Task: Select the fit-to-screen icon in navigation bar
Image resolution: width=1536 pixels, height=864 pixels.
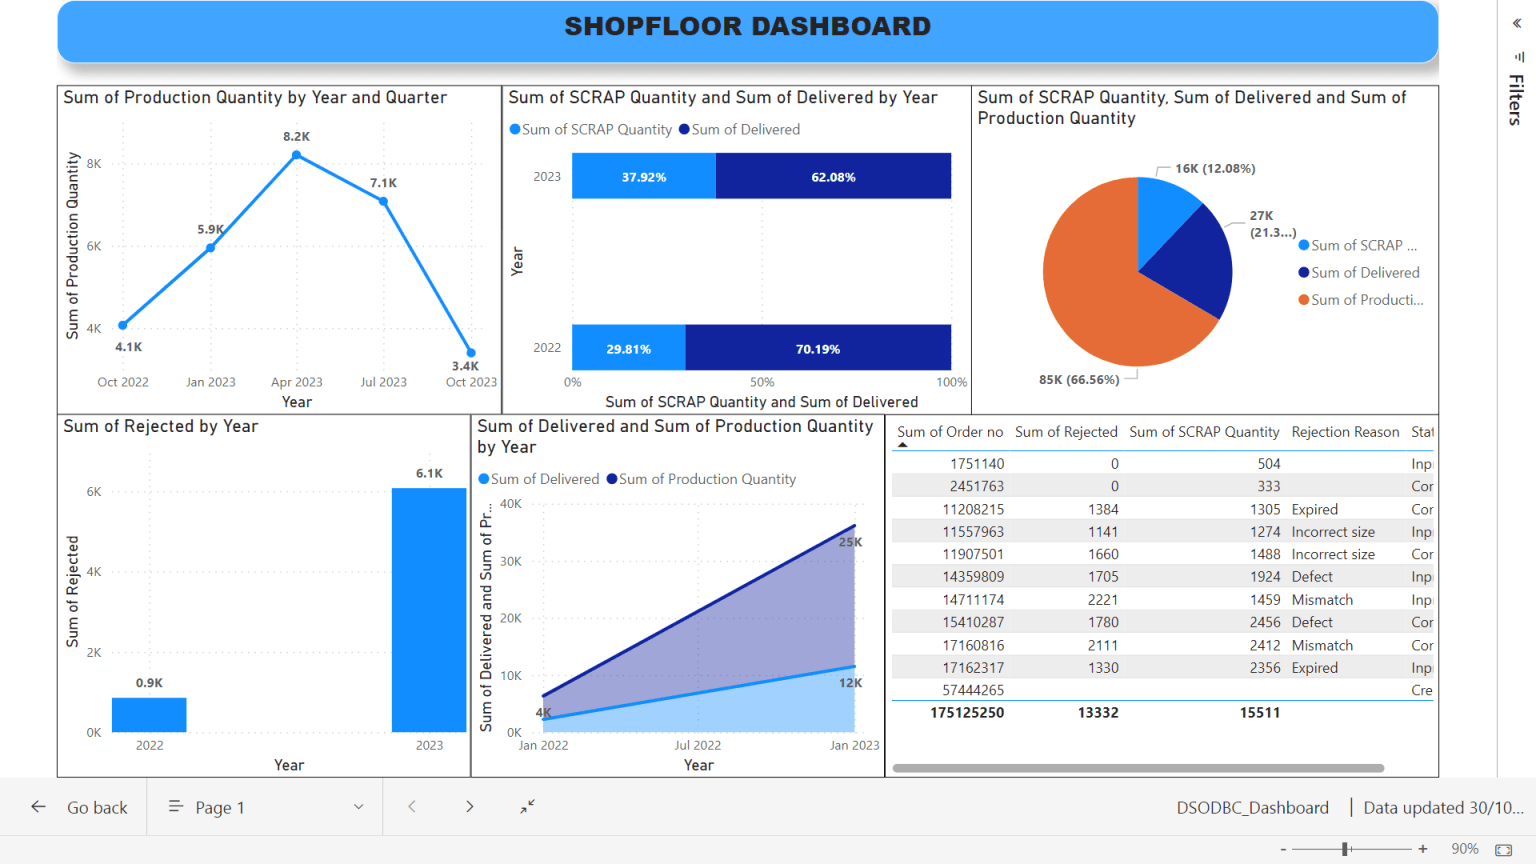Action: click(527, 806)
